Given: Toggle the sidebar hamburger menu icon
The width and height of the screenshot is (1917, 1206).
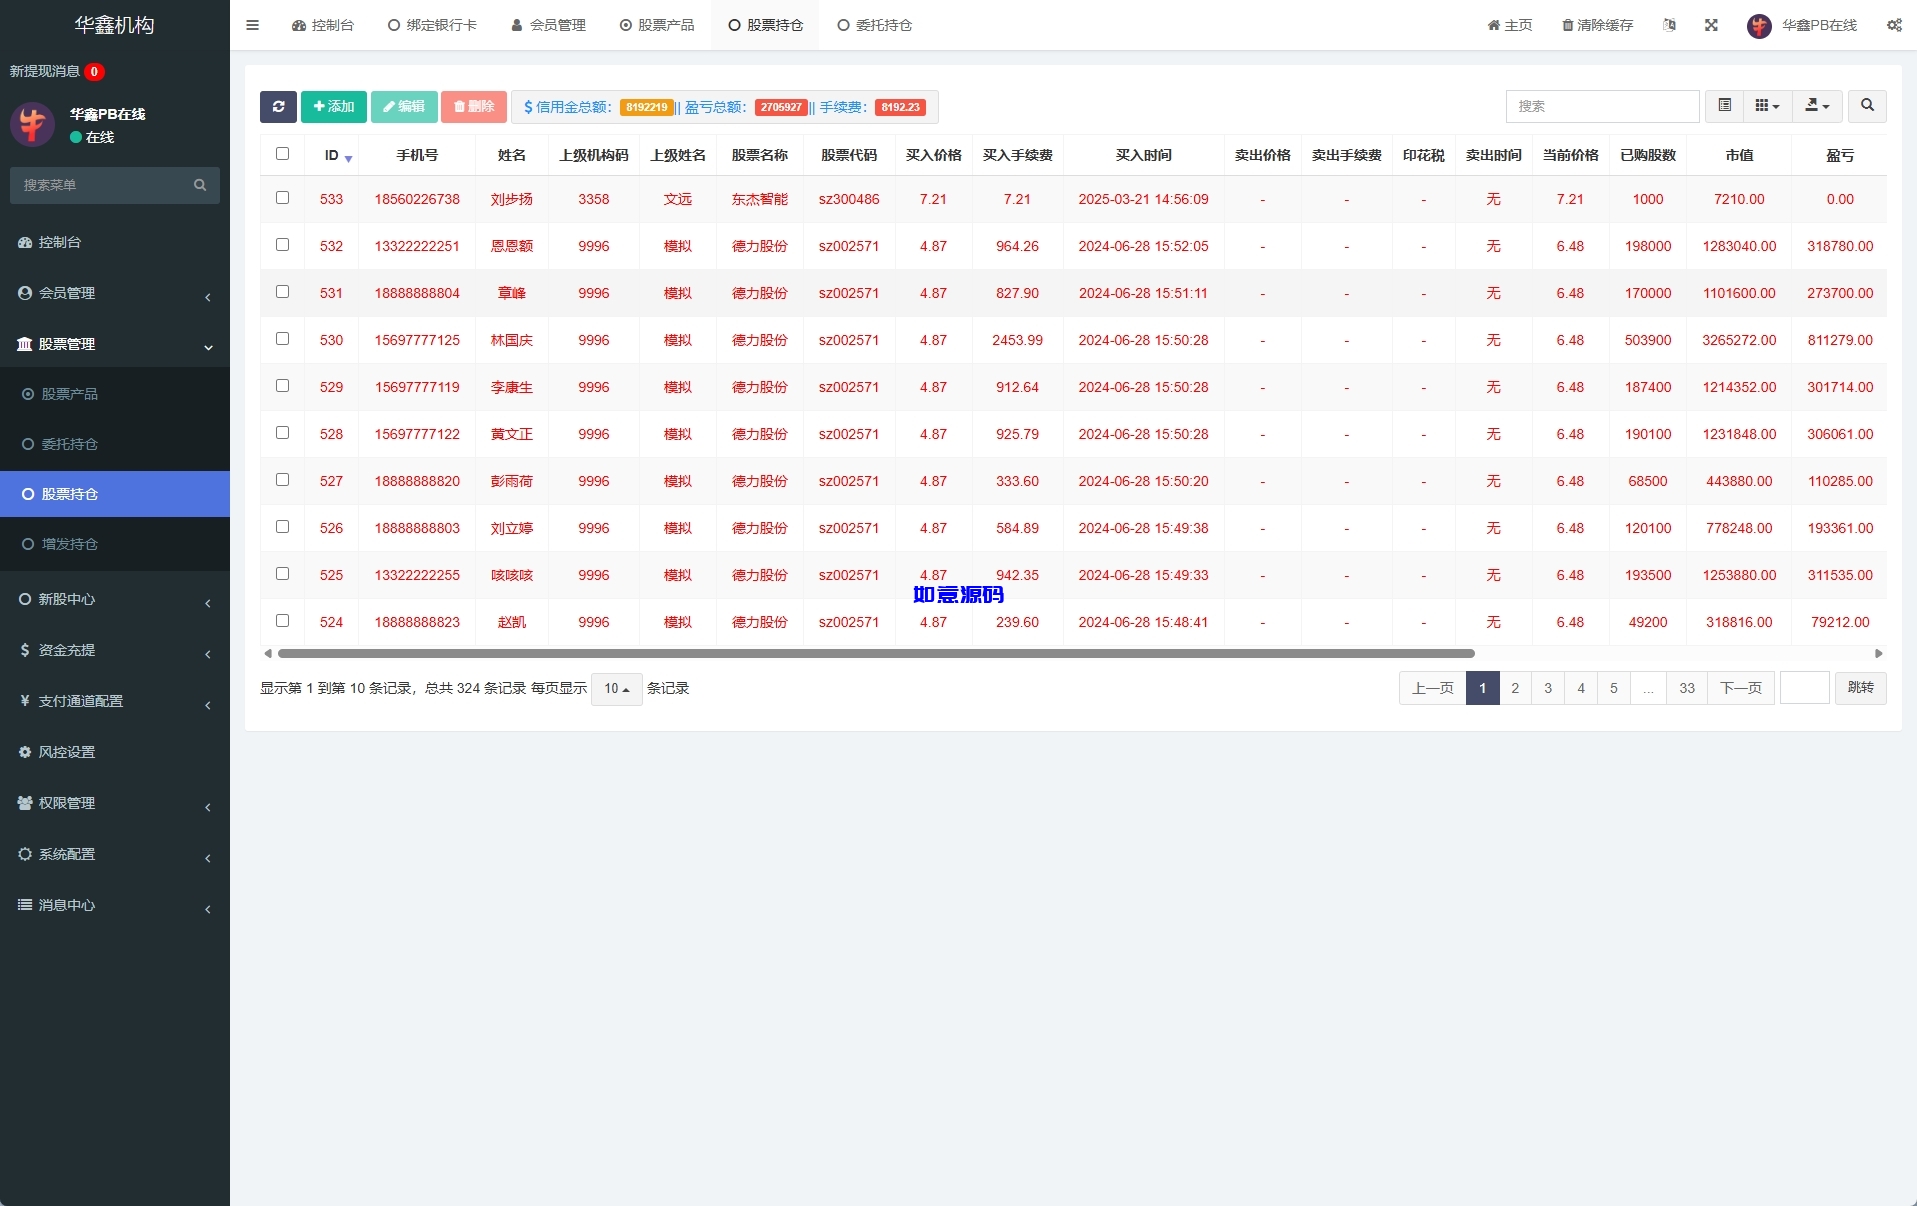Looking at the screenshot, I should point(252,25).
